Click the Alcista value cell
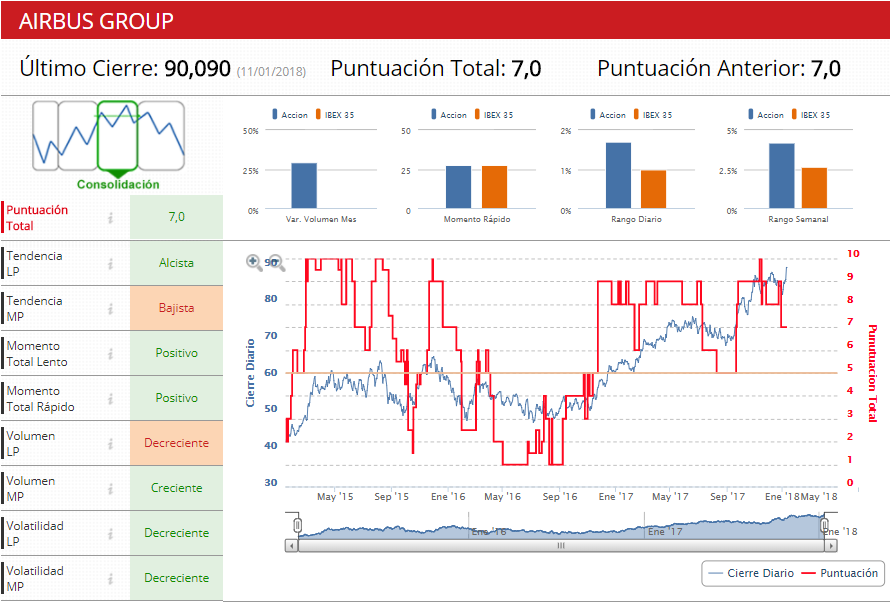This screenshot has width=892, height=602. (x=176, y=263)
